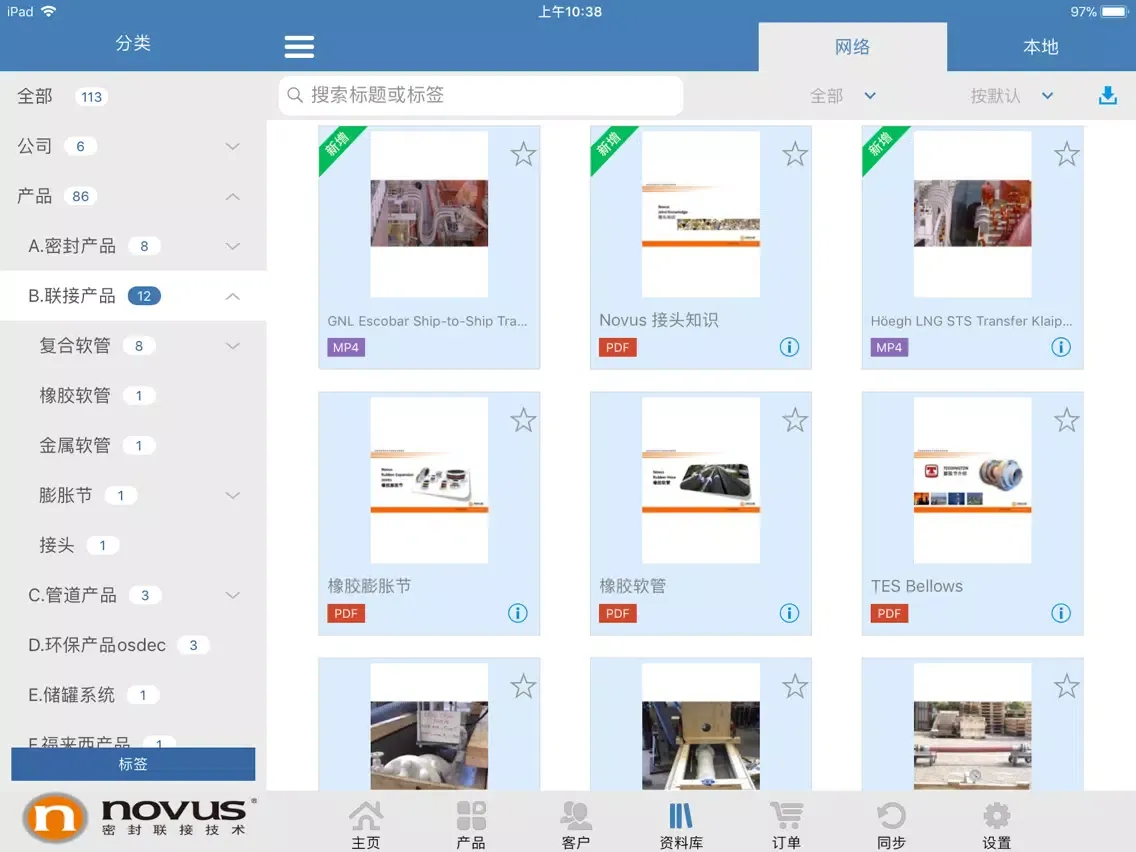
Task: Click the search title or tag field
Action: pyautogui.click(x=481, y=95)
